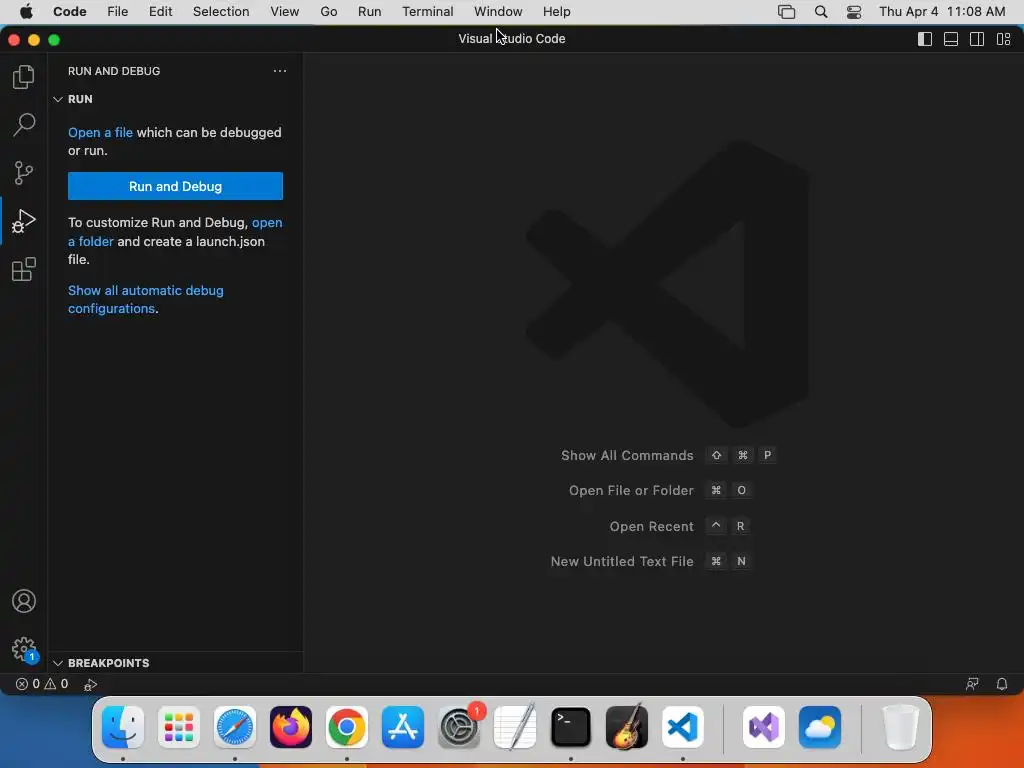Click 'New Untitled Text File' hint text
1024x768 pixels.
pyautogui.click(x=622, y=562)
